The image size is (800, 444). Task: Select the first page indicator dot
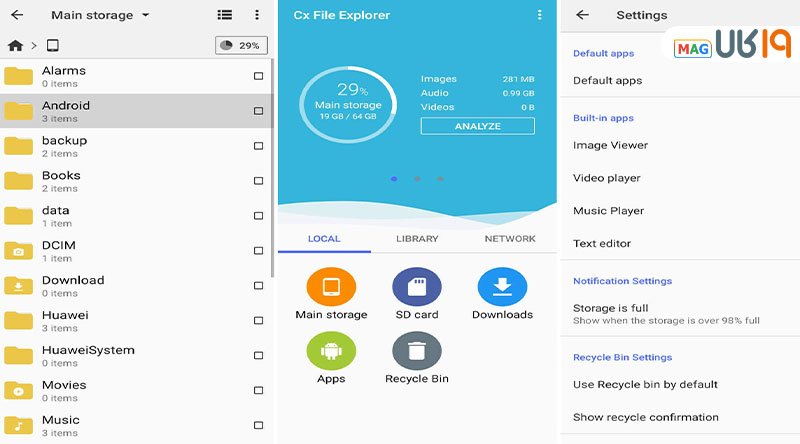[x=394, y=179]
